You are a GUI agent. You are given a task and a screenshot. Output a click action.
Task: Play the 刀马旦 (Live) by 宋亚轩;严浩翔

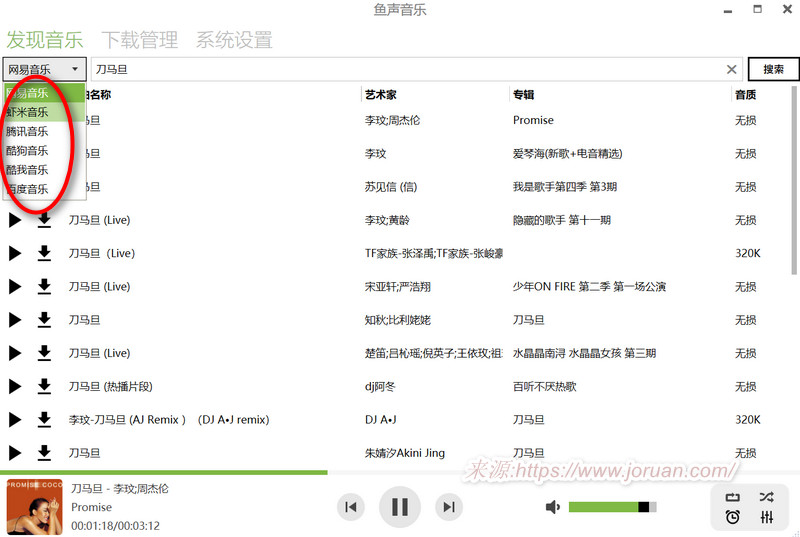point(15,287)
